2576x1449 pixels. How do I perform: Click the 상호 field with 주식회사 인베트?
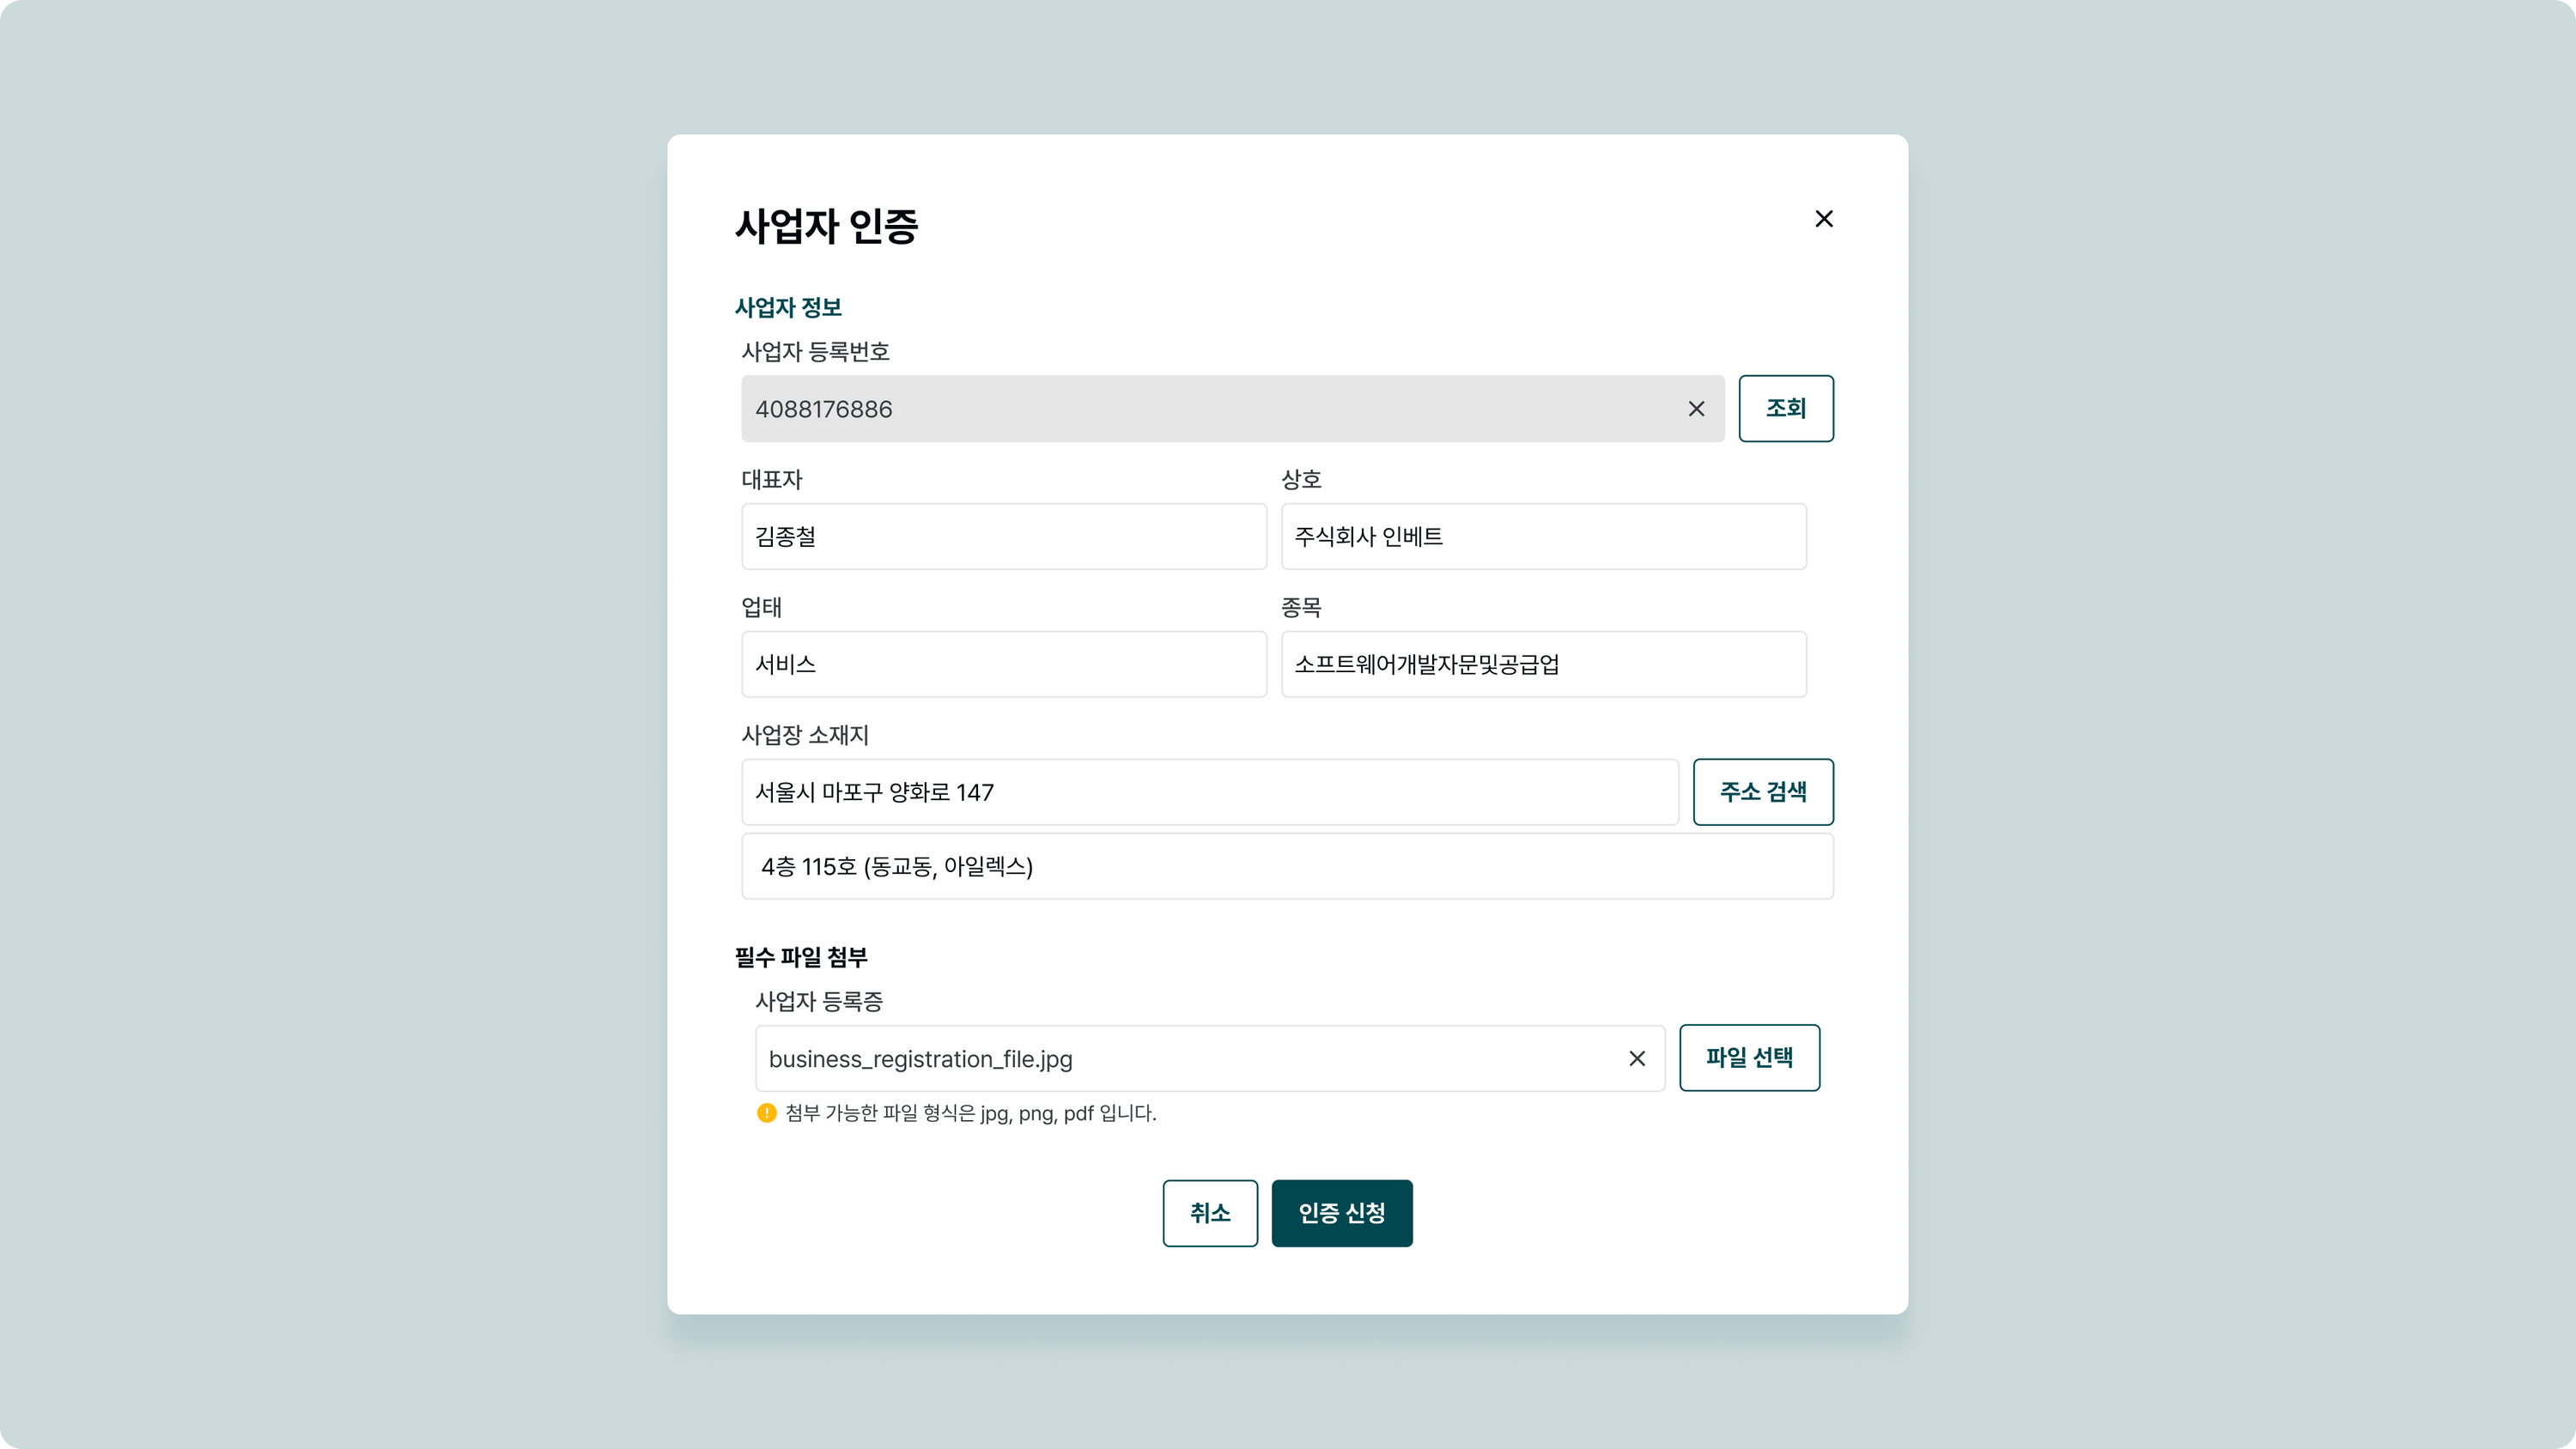(x=1543, y=537)
